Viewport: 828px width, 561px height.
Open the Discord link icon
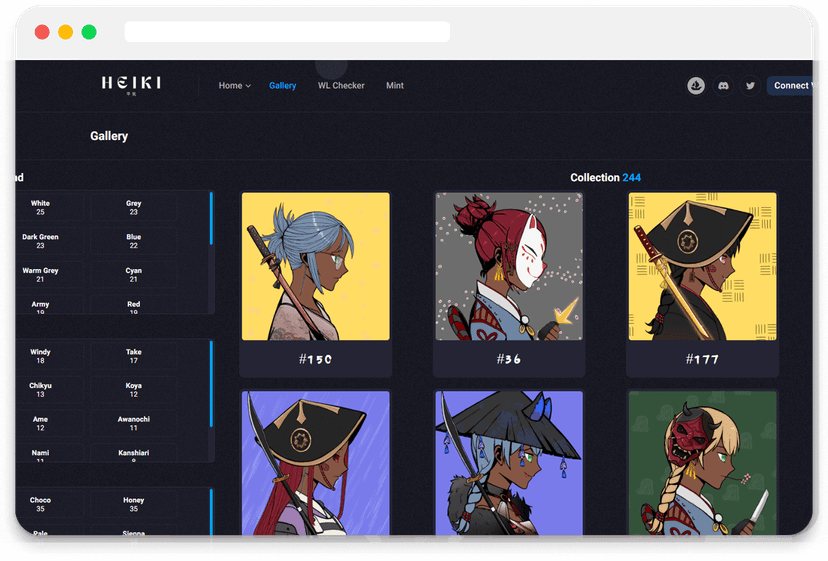point(723,86)
